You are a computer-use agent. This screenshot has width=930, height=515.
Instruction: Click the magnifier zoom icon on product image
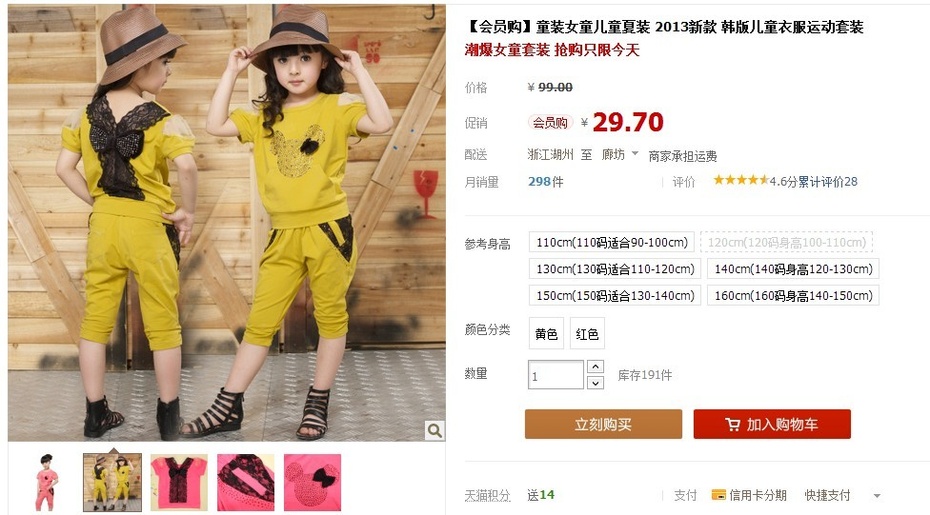[x=435, y=431]
